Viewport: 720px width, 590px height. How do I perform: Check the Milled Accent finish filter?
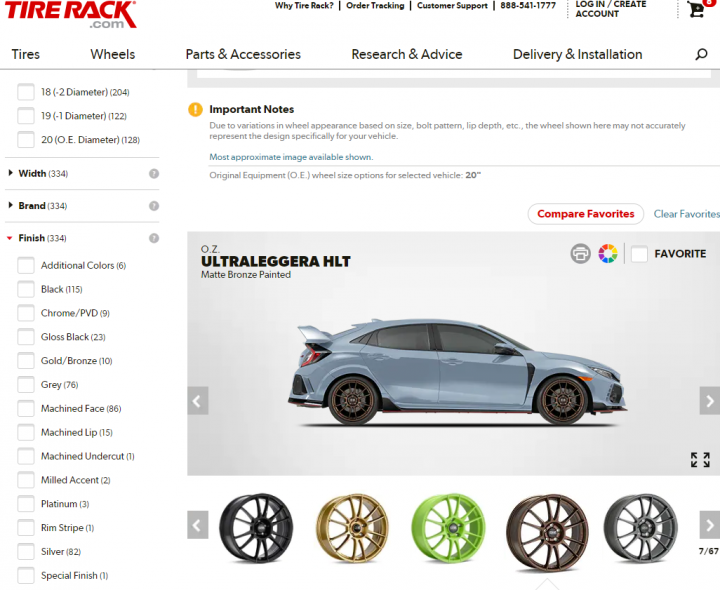point(26,480)
